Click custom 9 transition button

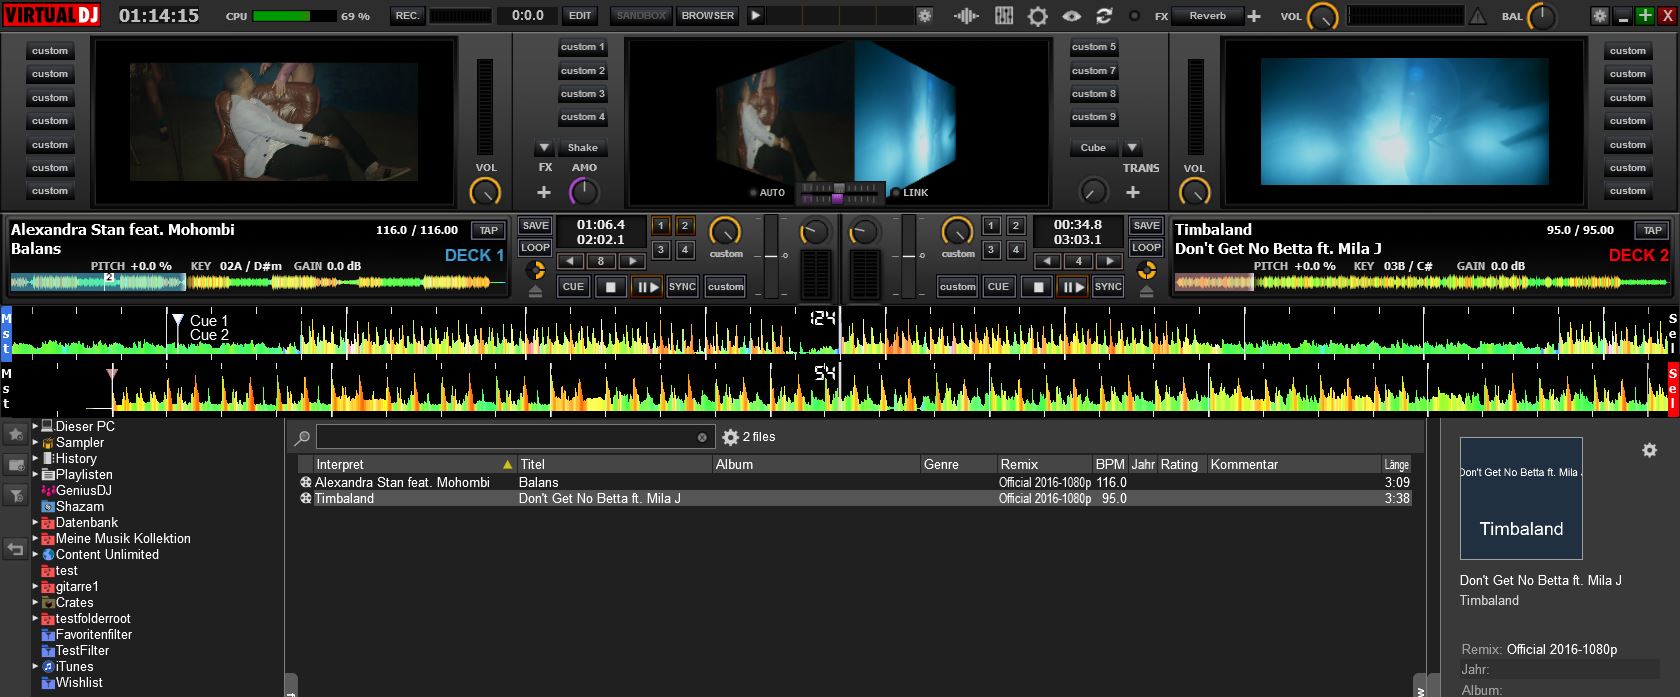click(1093, 117)
